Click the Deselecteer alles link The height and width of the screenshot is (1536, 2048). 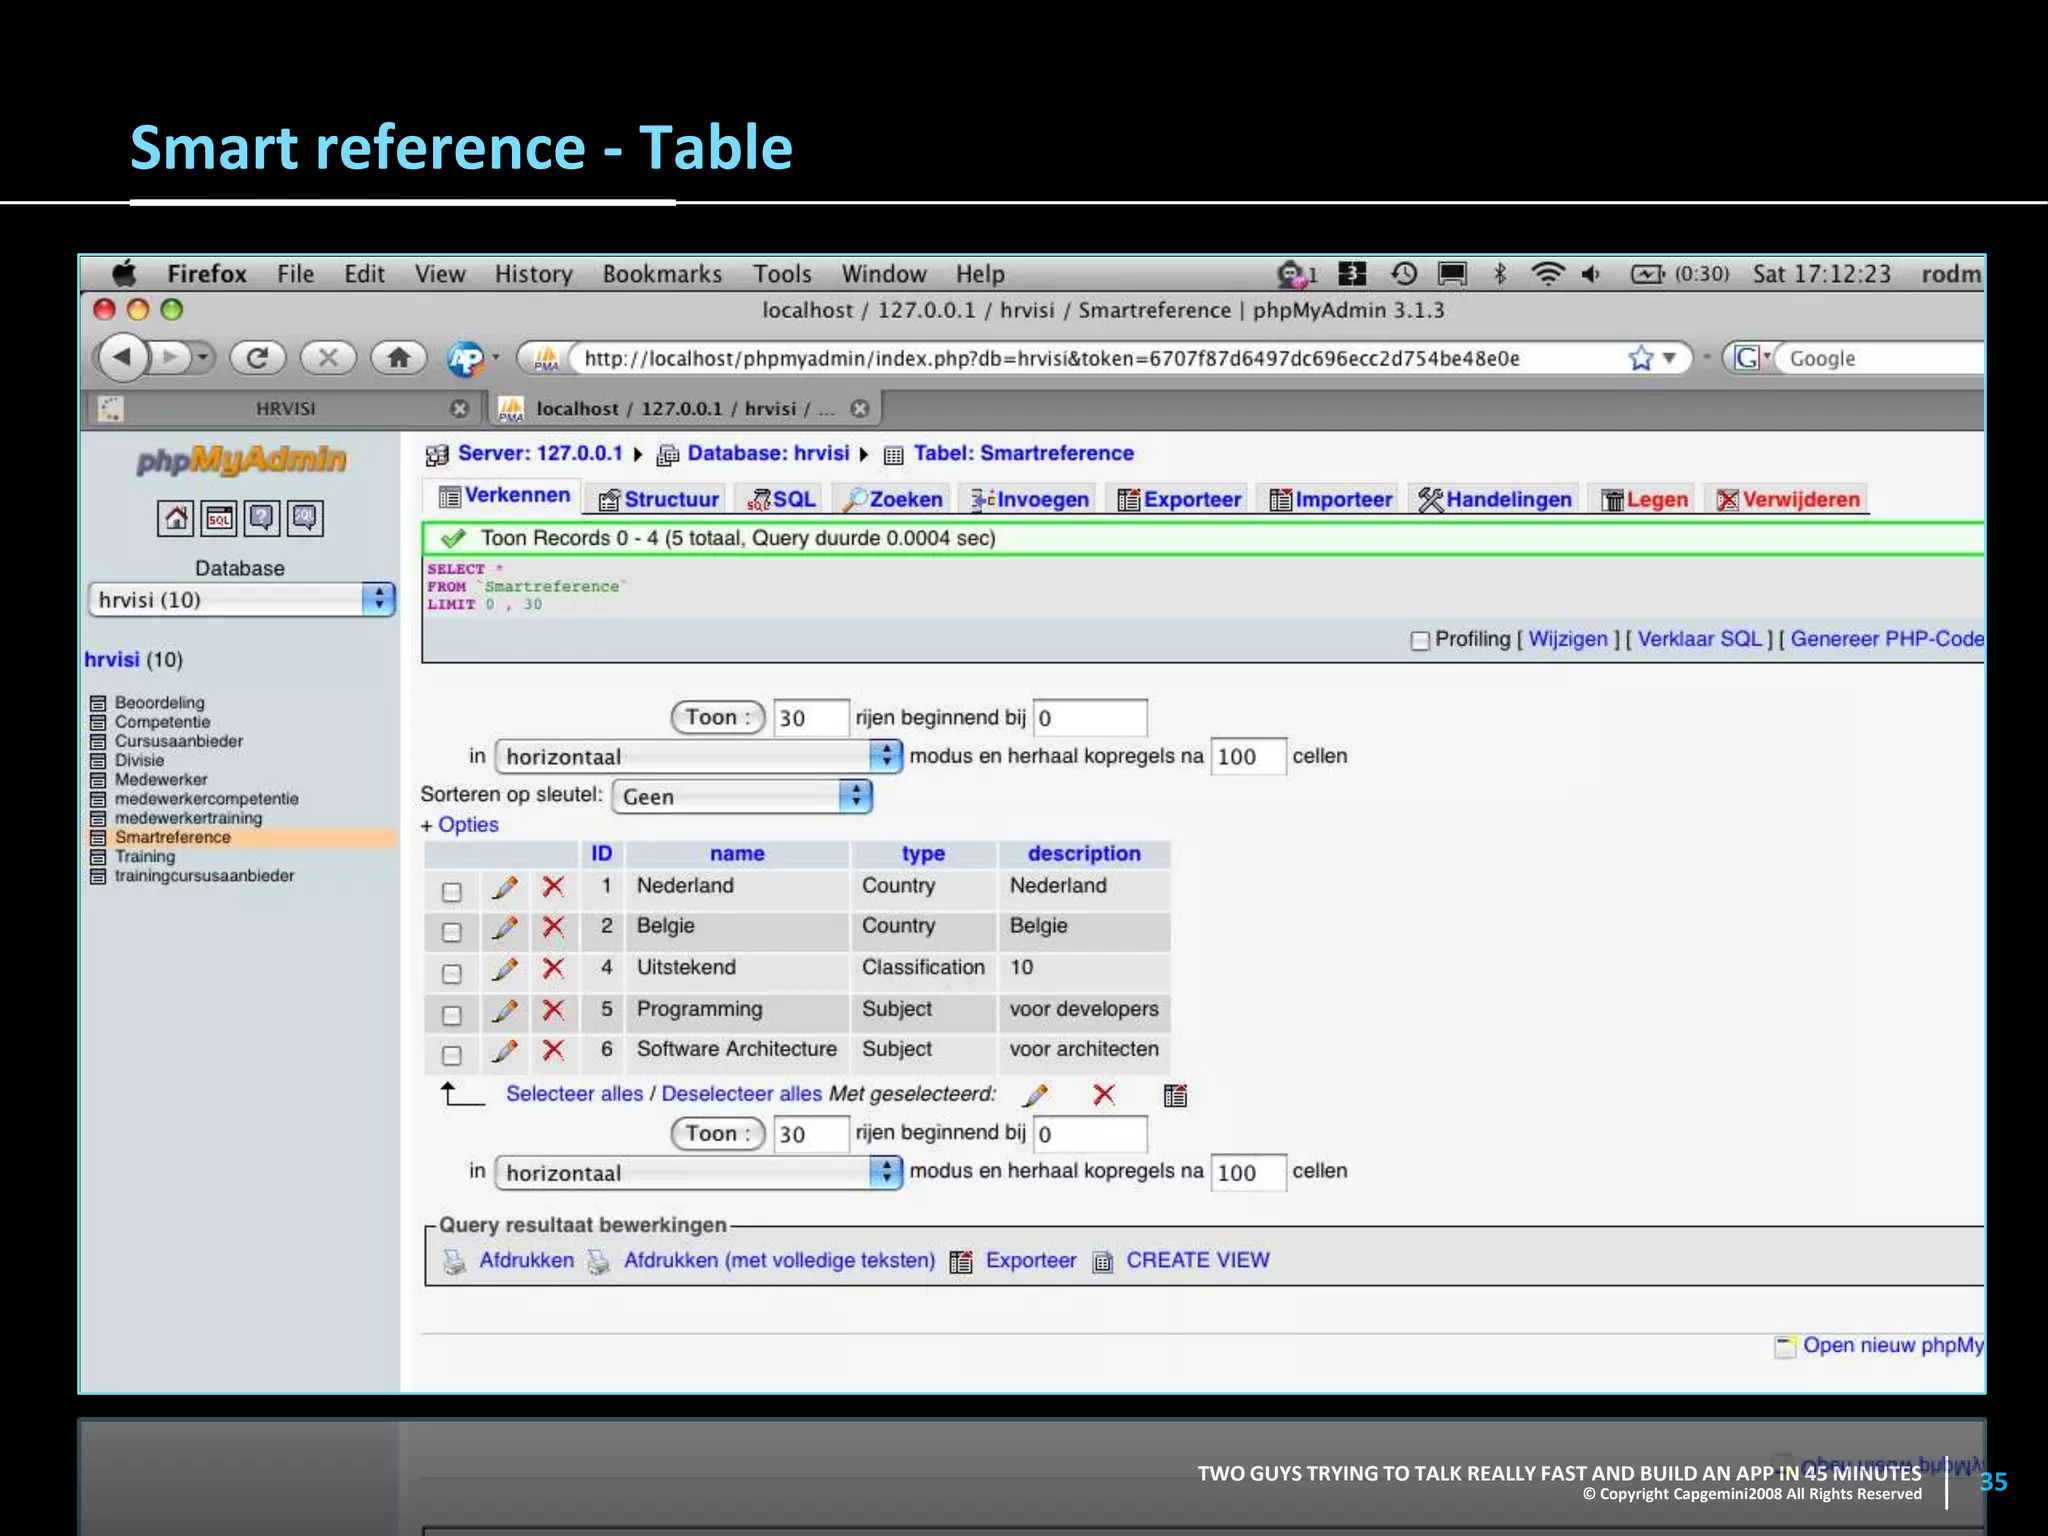[x=742, y=1094]
